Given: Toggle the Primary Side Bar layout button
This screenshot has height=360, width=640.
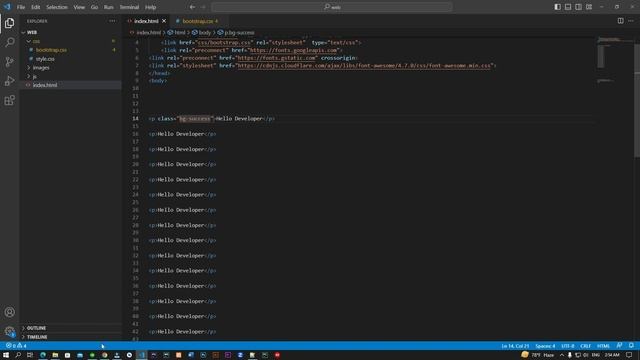Looking at the screenshot, I should tap(558, 7).
